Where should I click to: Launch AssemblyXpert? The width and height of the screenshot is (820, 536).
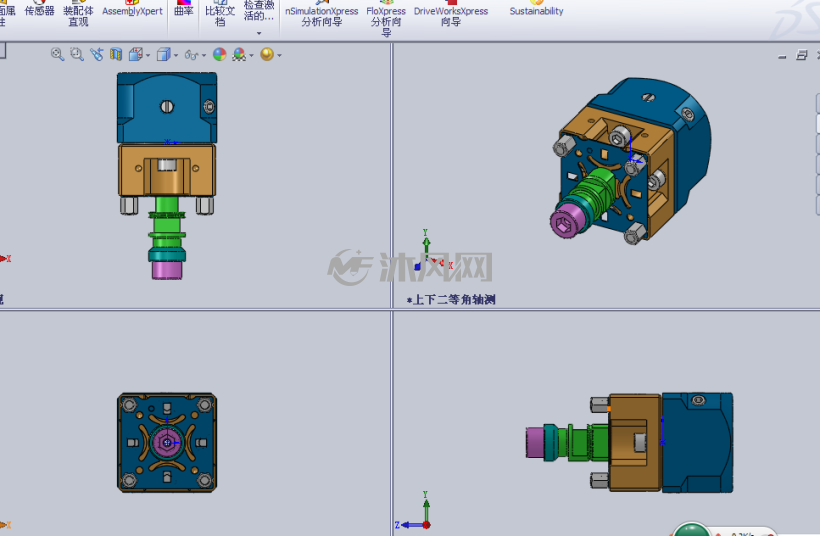[x=132, y=11]
